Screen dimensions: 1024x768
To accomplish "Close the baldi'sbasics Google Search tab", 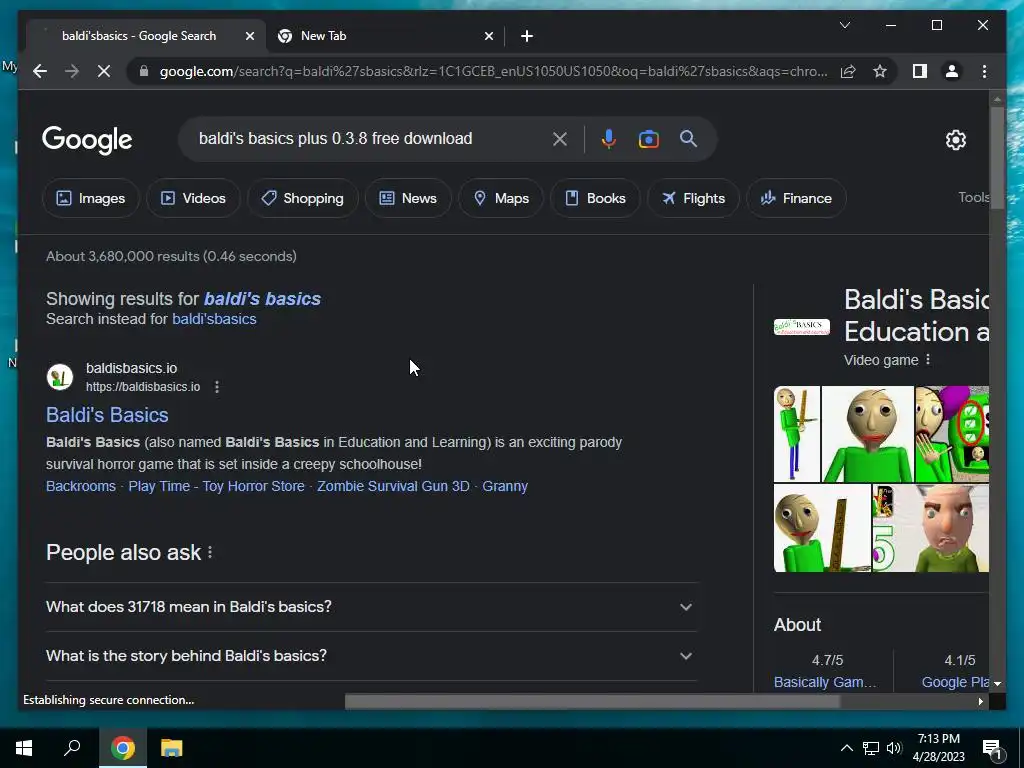I will pos(249,36).
